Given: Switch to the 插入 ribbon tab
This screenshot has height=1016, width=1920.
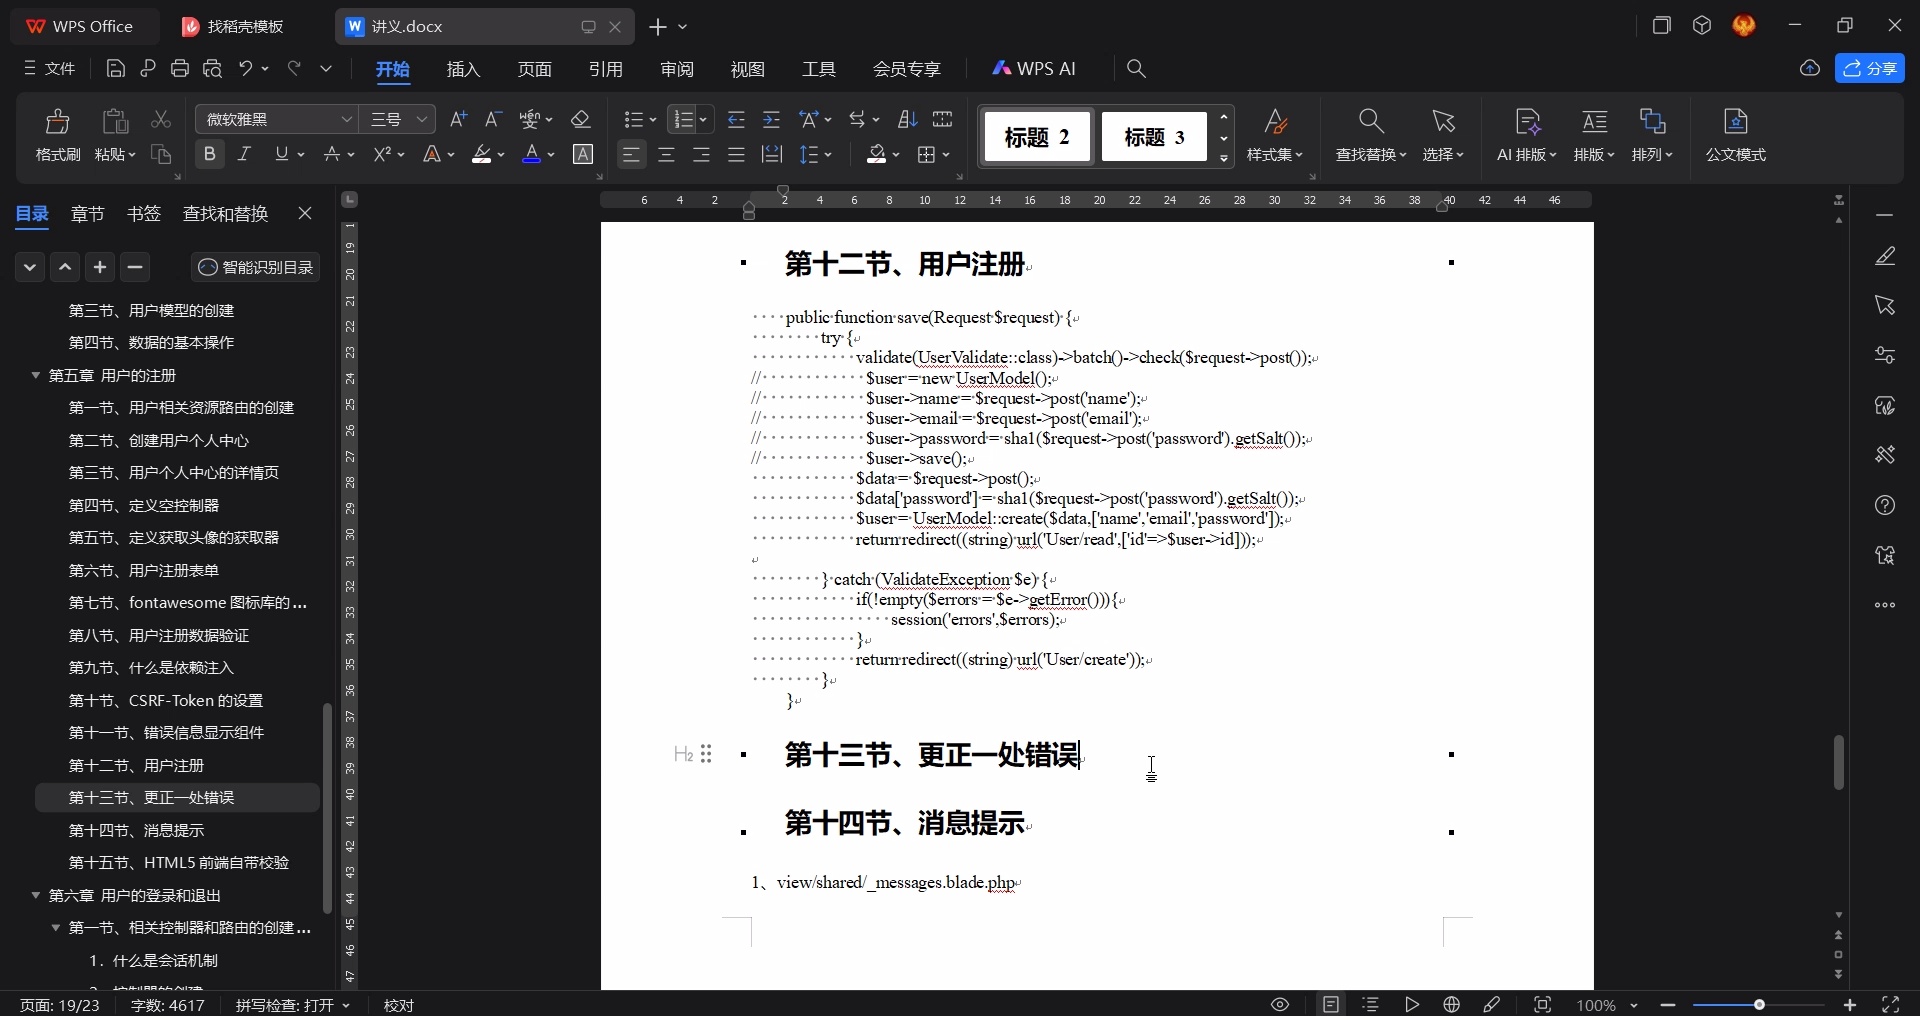Looking at the screenshot, I should click(x=461, y=69).
